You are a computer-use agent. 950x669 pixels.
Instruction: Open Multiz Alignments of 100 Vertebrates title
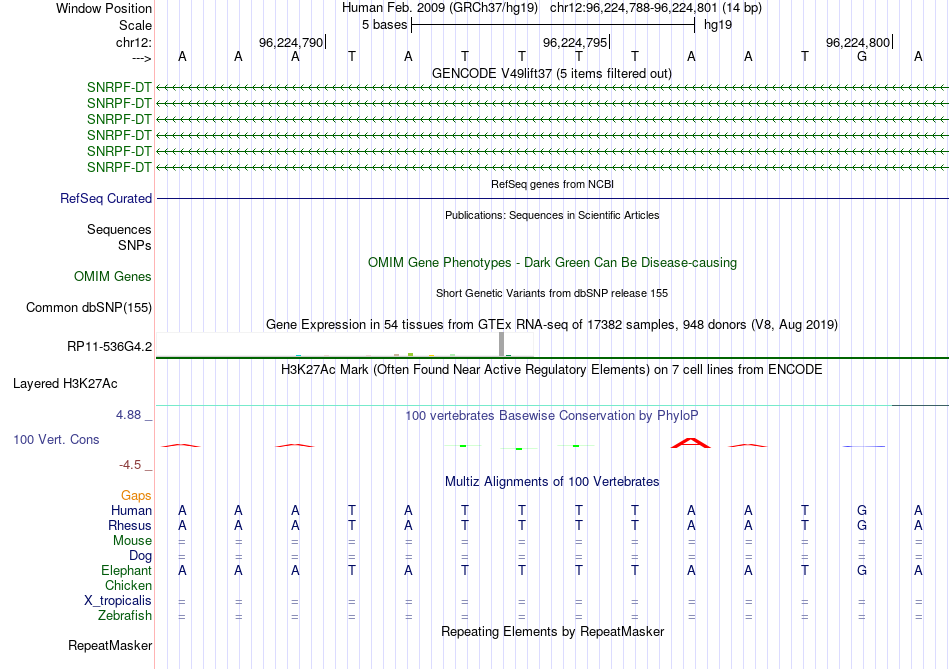tap(552, 482)
